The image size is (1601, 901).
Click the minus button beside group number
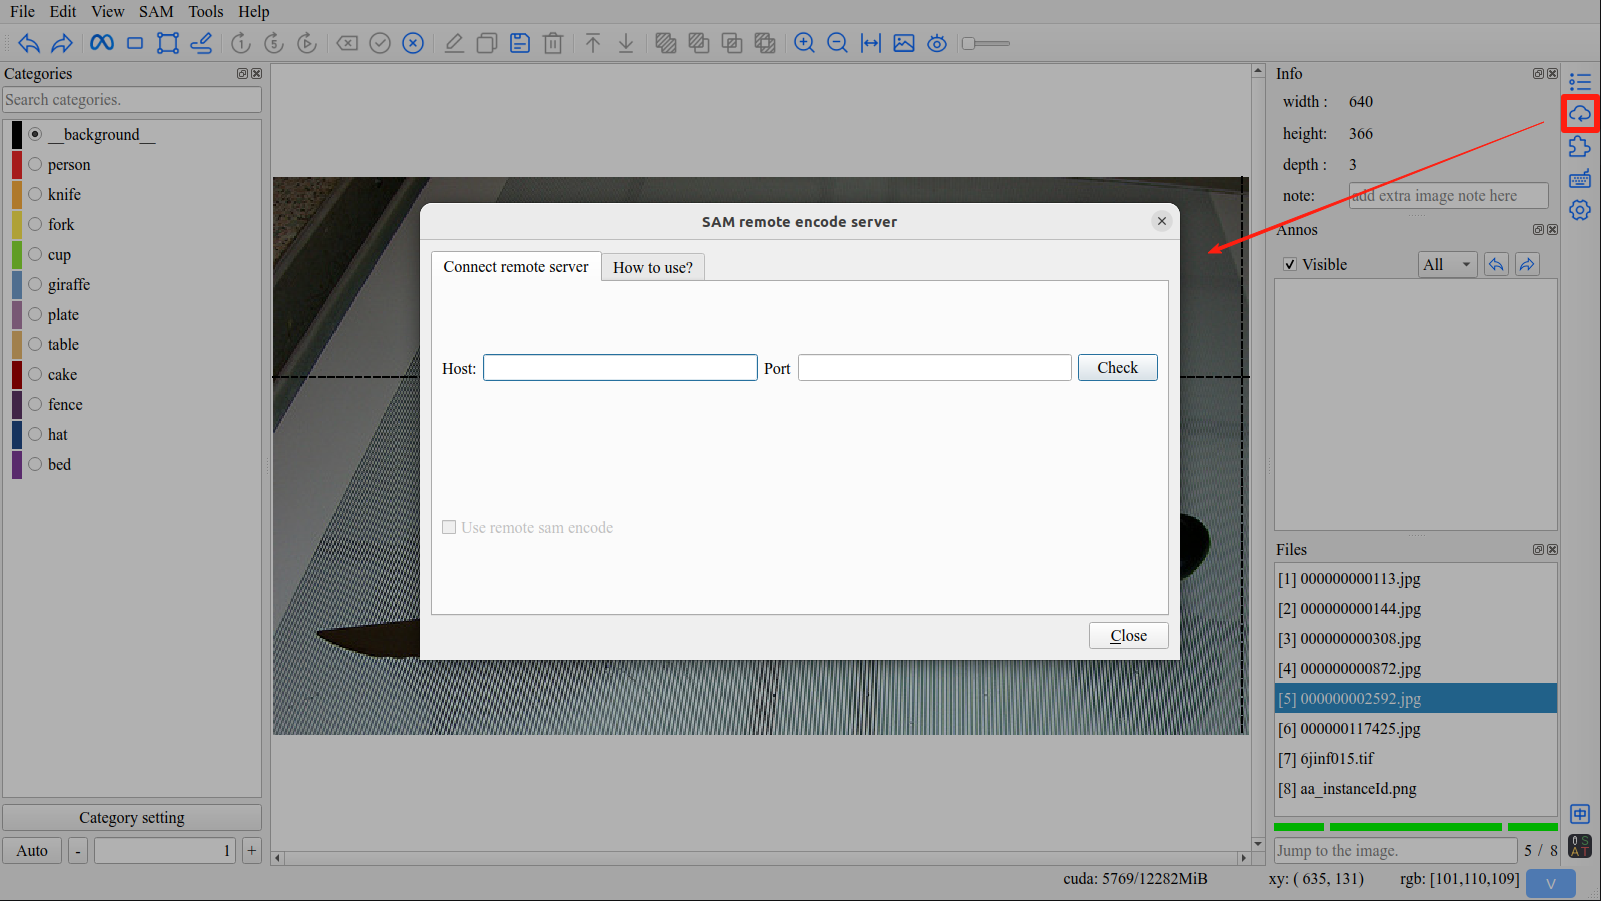pos(77,850)
